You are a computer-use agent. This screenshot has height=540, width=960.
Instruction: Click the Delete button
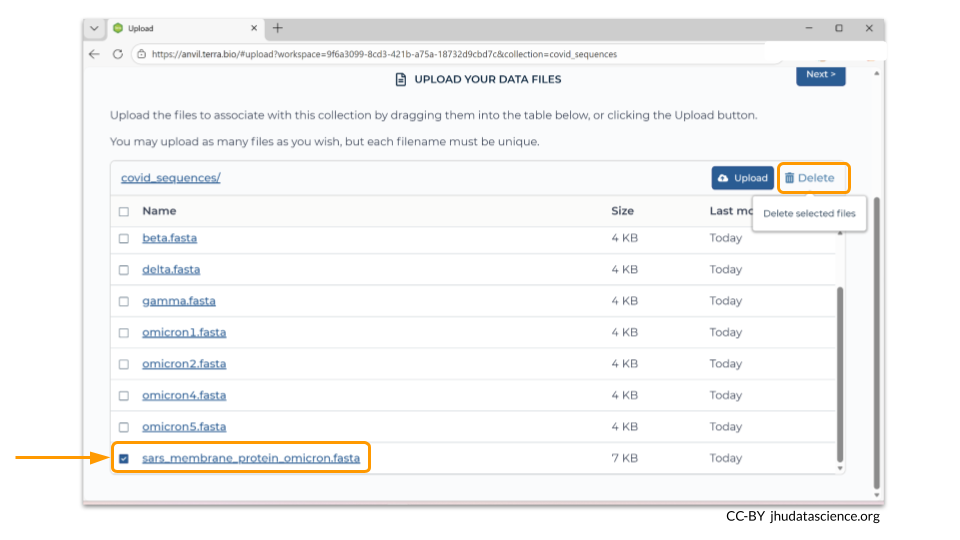(810, 178)
